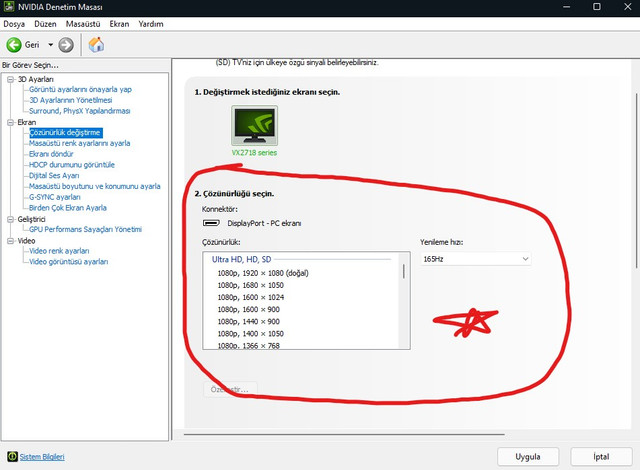Open the Home page icon in toolbar

tap(96, 44)
